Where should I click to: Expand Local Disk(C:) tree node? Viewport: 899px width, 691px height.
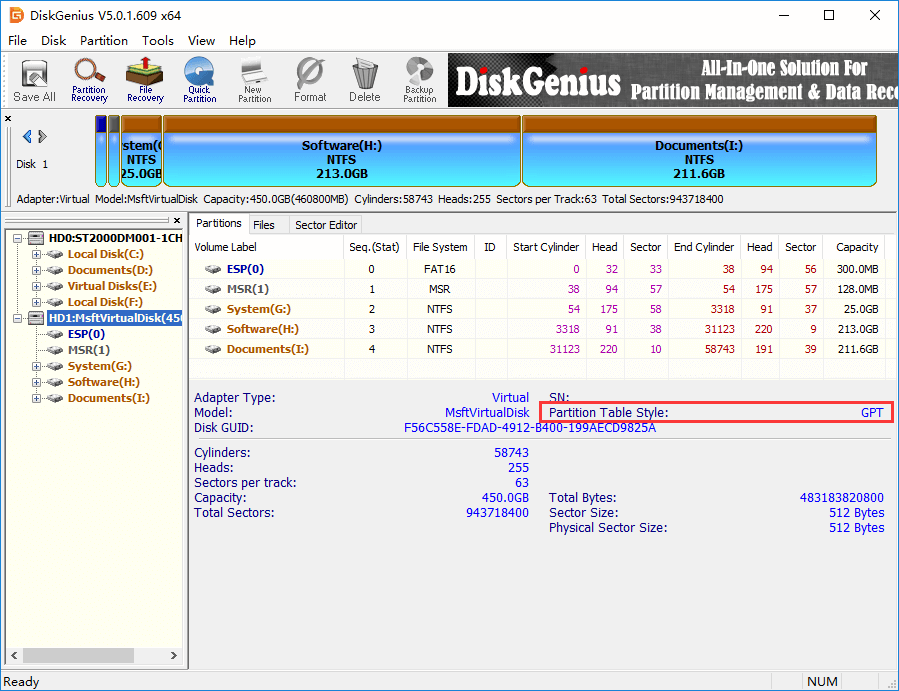(36, 254)
